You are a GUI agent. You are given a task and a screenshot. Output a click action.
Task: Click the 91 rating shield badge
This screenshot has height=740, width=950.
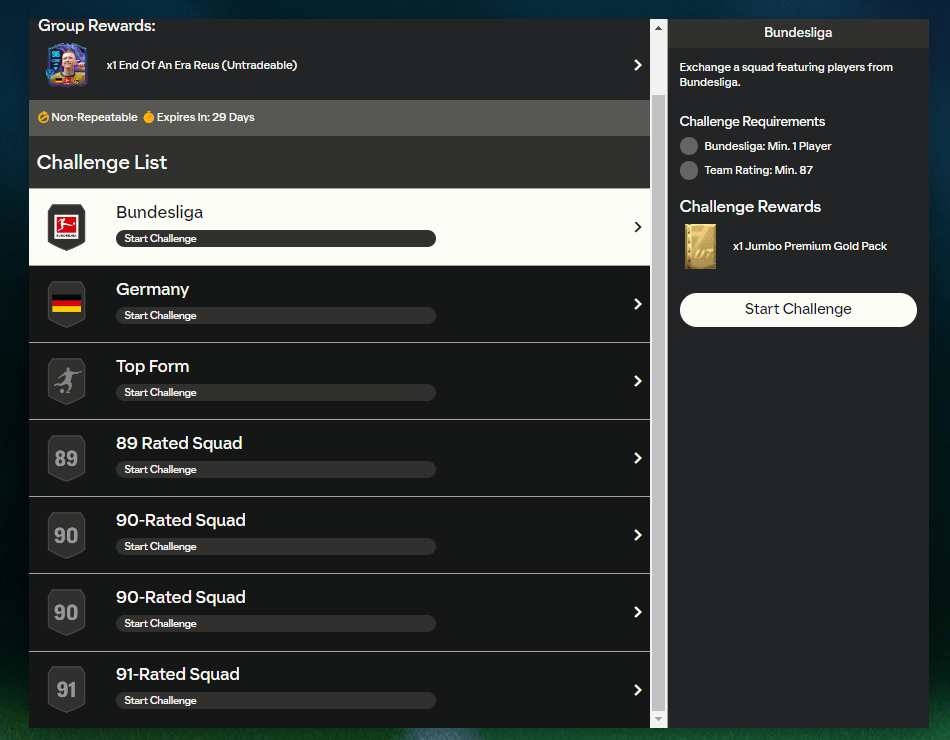pos(67,689)
